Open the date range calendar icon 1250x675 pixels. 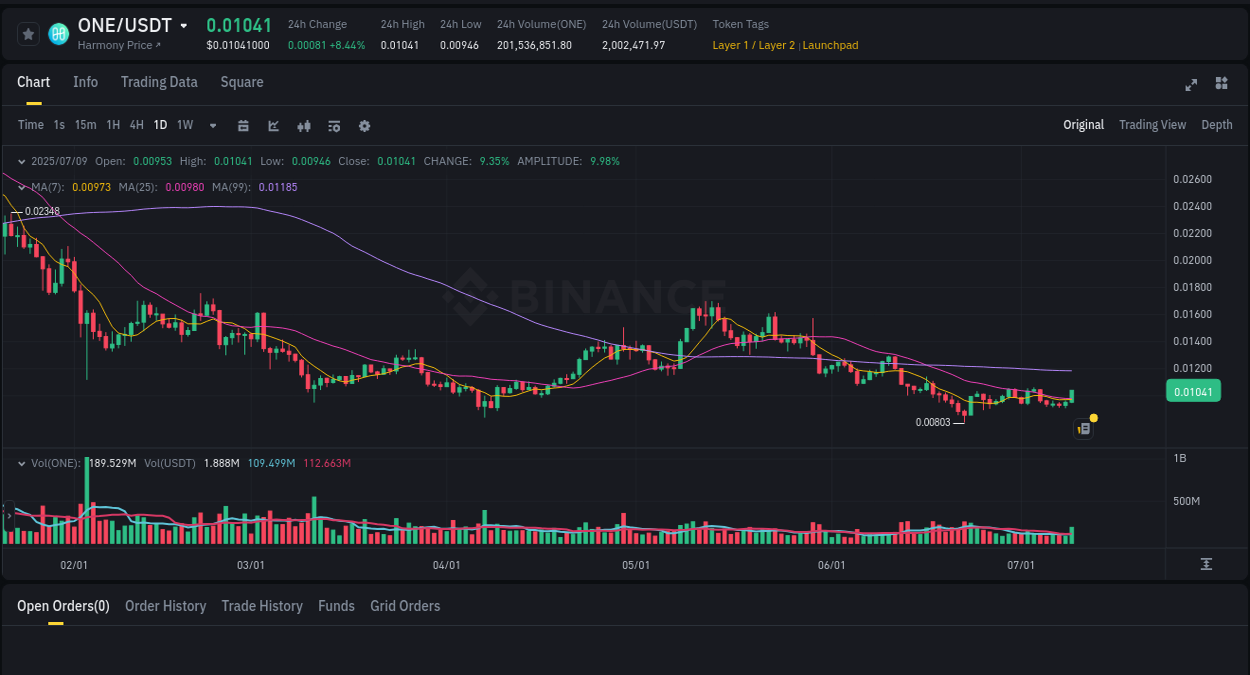(243, 125)
